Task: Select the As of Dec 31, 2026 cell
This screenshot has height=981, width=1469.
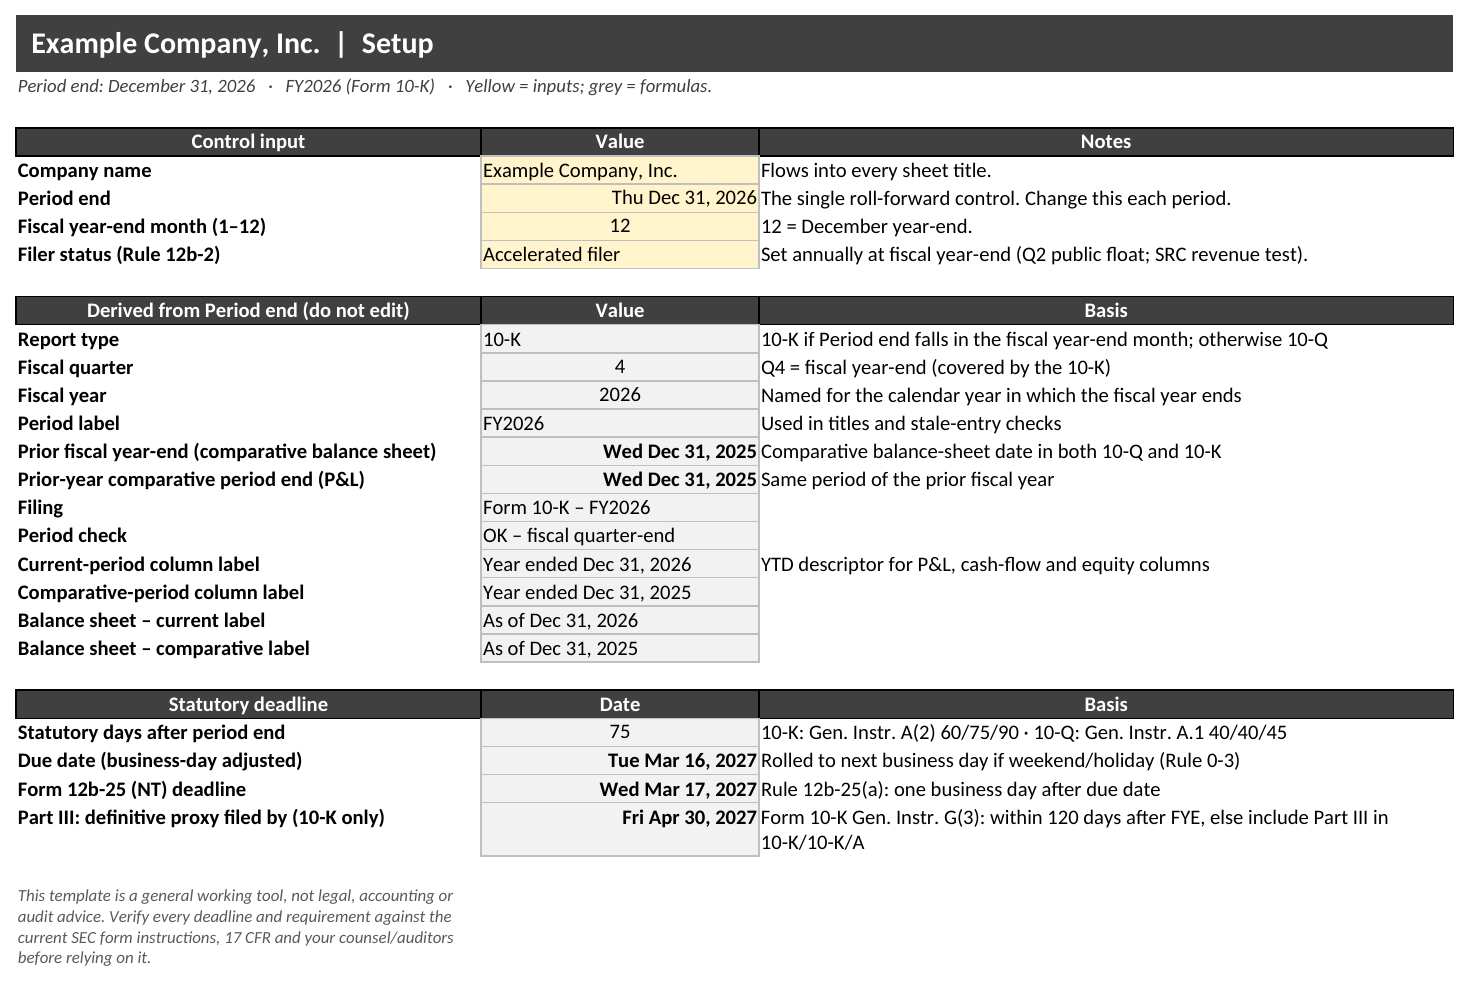Action: (x=619, y=620)
